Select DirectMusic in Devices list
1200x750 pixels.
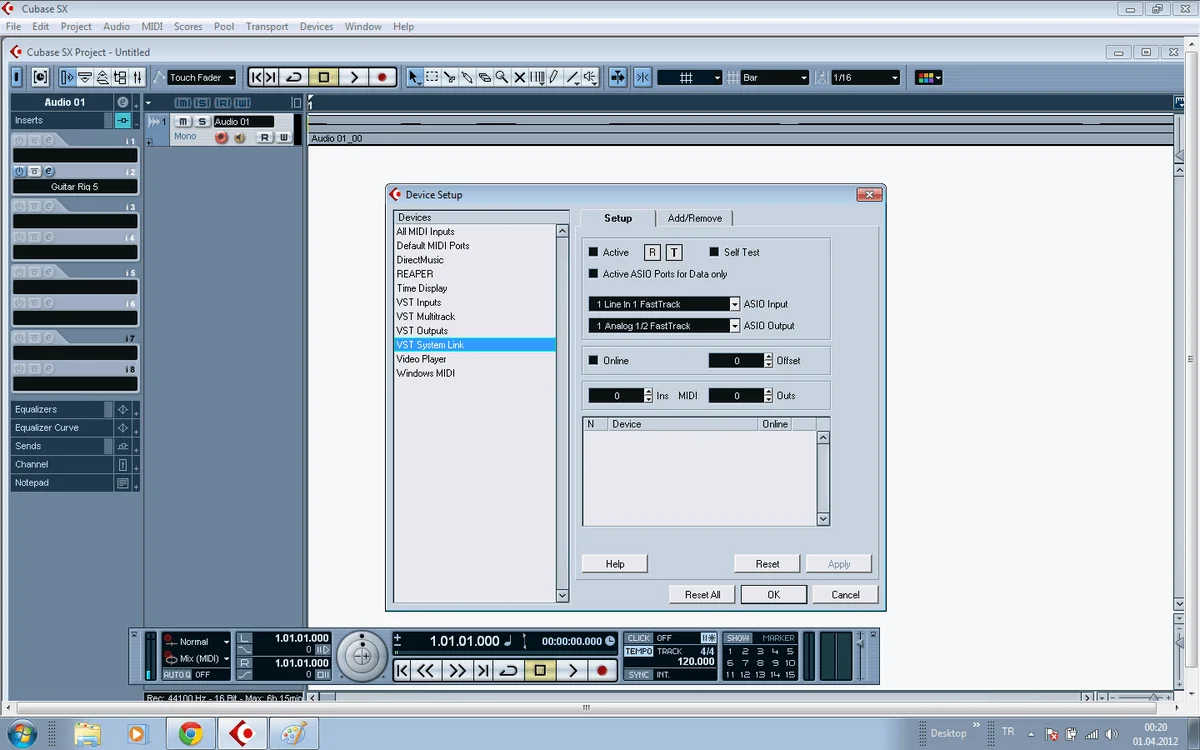(x=474, y=260)
